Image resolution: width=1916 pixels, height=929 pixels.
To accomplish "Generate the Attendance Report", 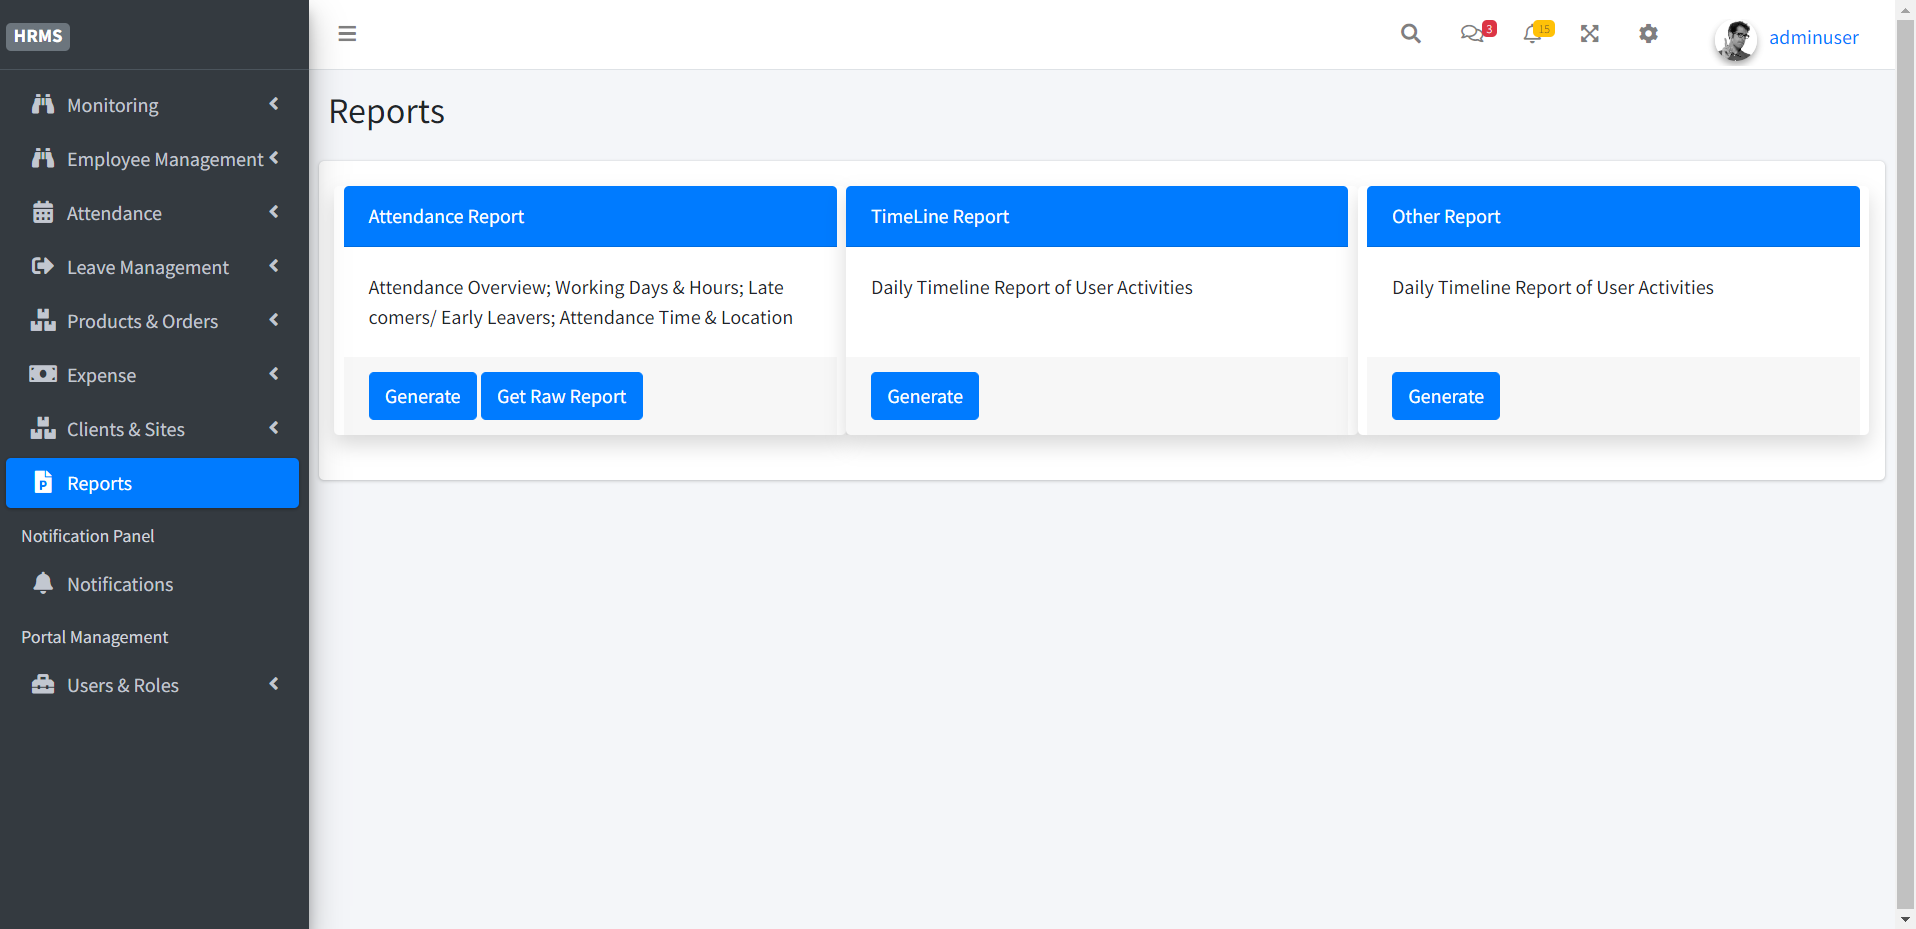I will (x=422, y=395).
